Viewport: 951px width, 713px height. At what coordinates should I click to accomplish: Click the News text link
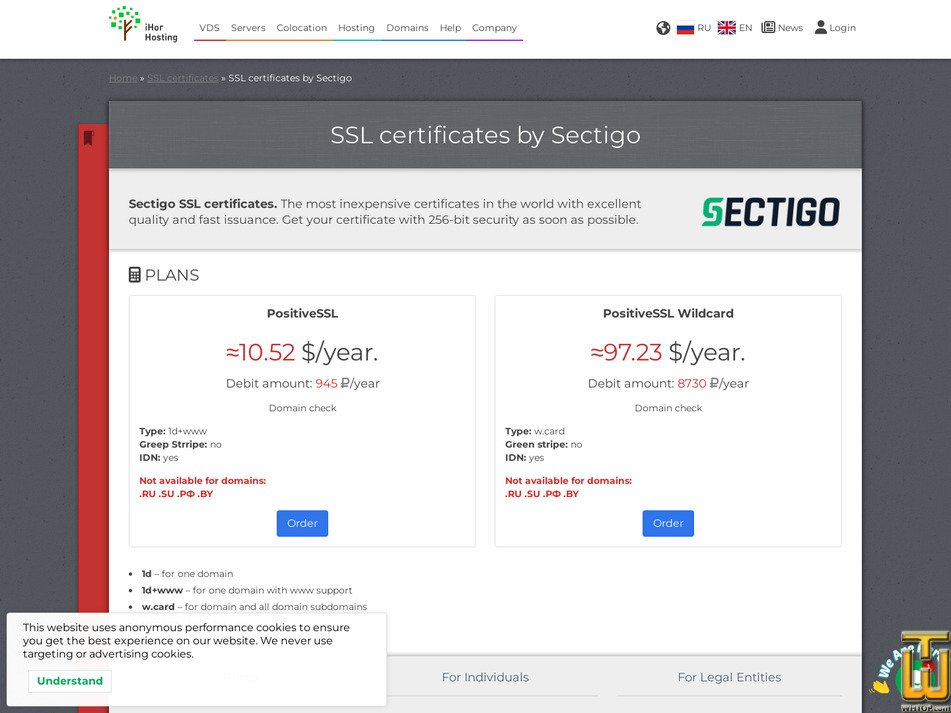click(x=790, y=28)
